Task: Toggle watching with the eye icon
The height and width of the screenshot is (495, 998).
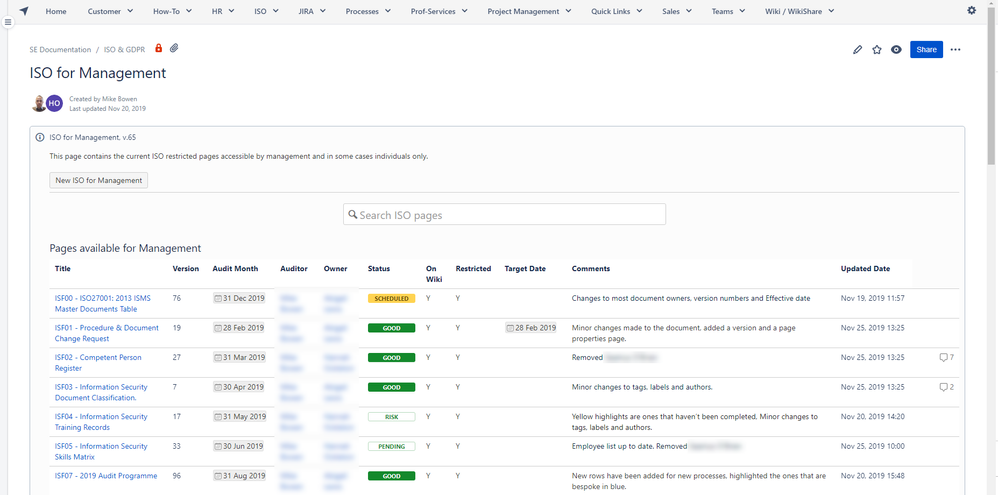Action: (896, 50)
